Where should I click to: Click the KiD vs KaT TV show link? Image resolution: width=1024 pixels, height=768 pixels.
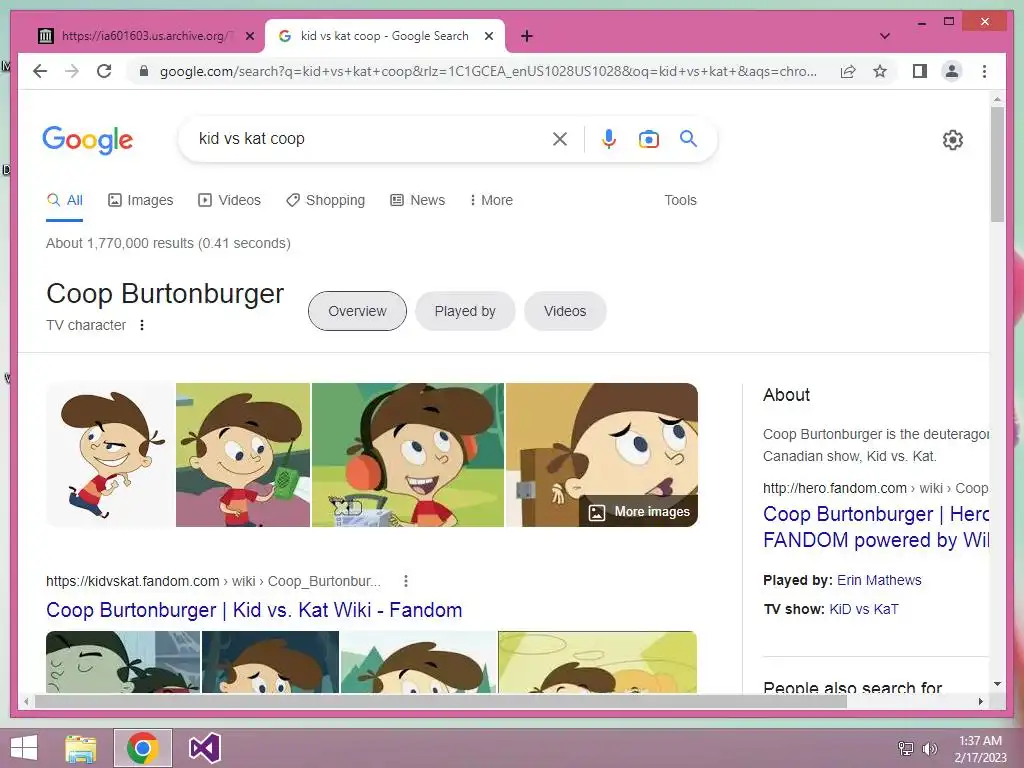tap(863, 609)
